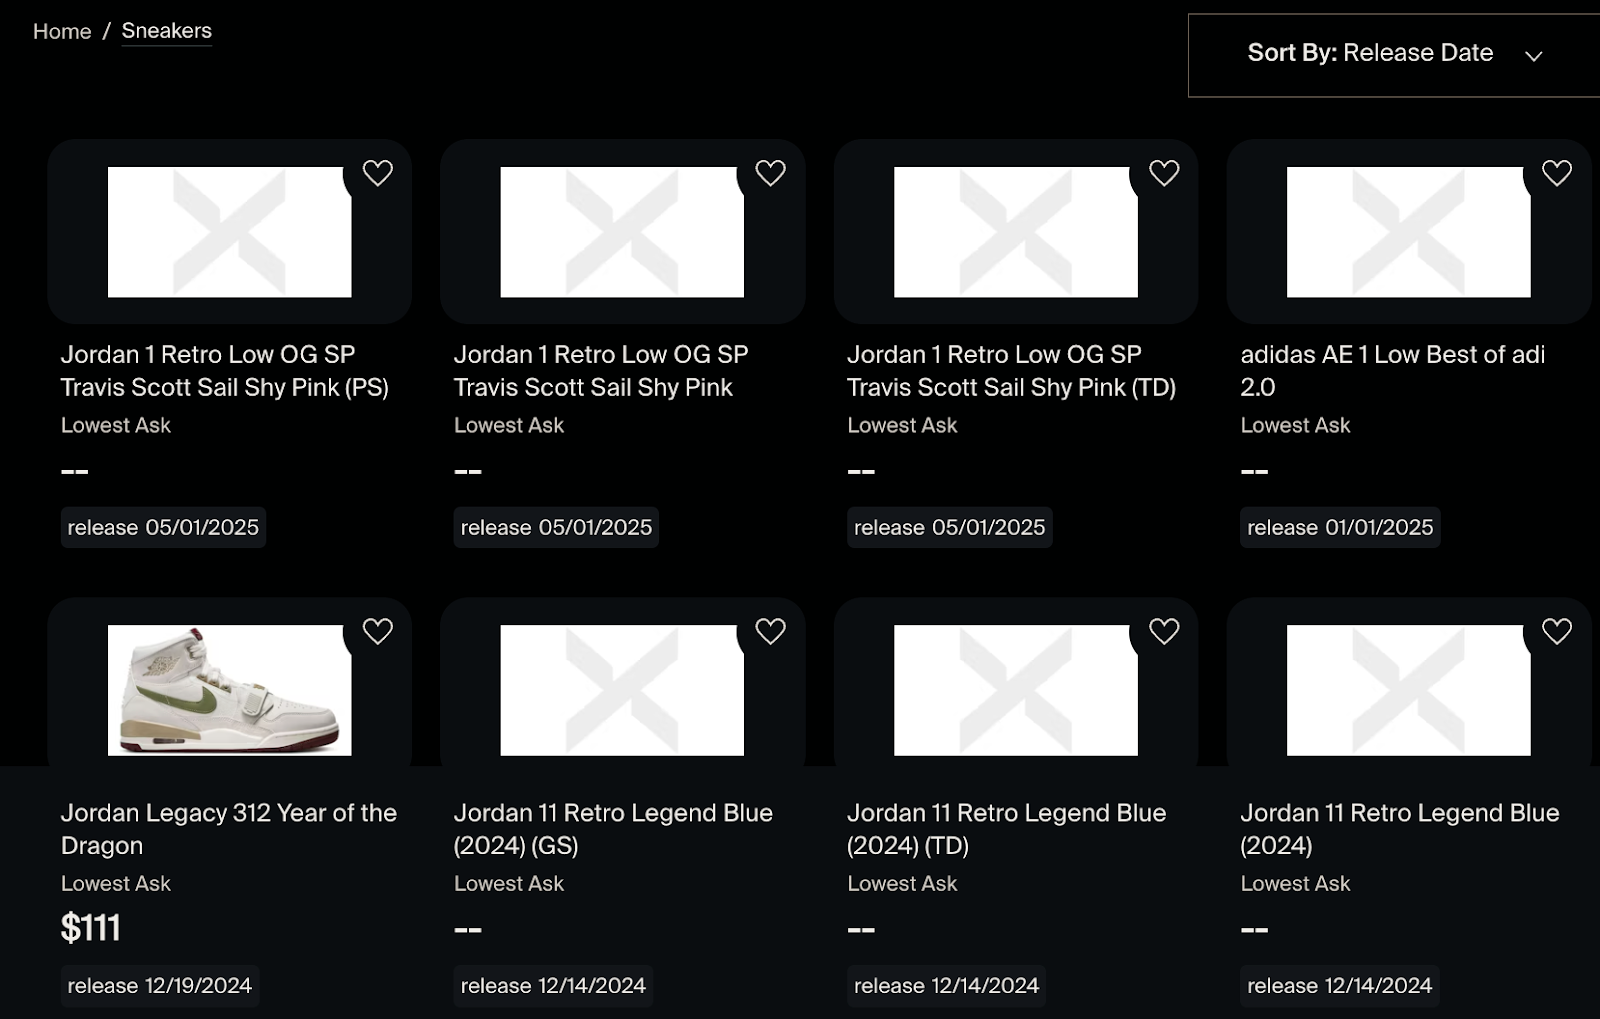Image resolution: width=1600 pixels, height=1019 pixels.
Task: Open Jordan Legacy 312 Year of the Dragon title
Action: pyautogui.click(x=229, y=828)
